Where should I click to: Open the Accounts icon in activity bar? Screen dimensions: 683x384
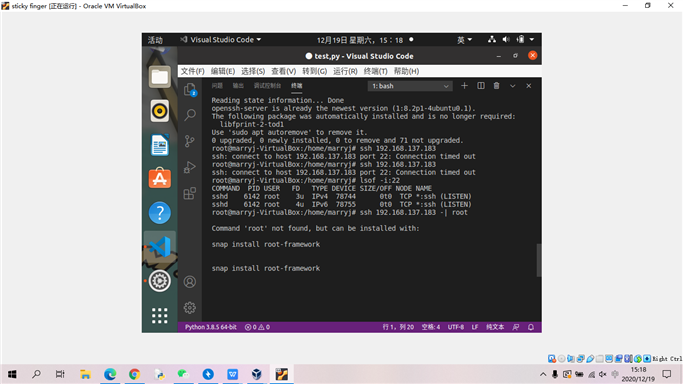190,282
